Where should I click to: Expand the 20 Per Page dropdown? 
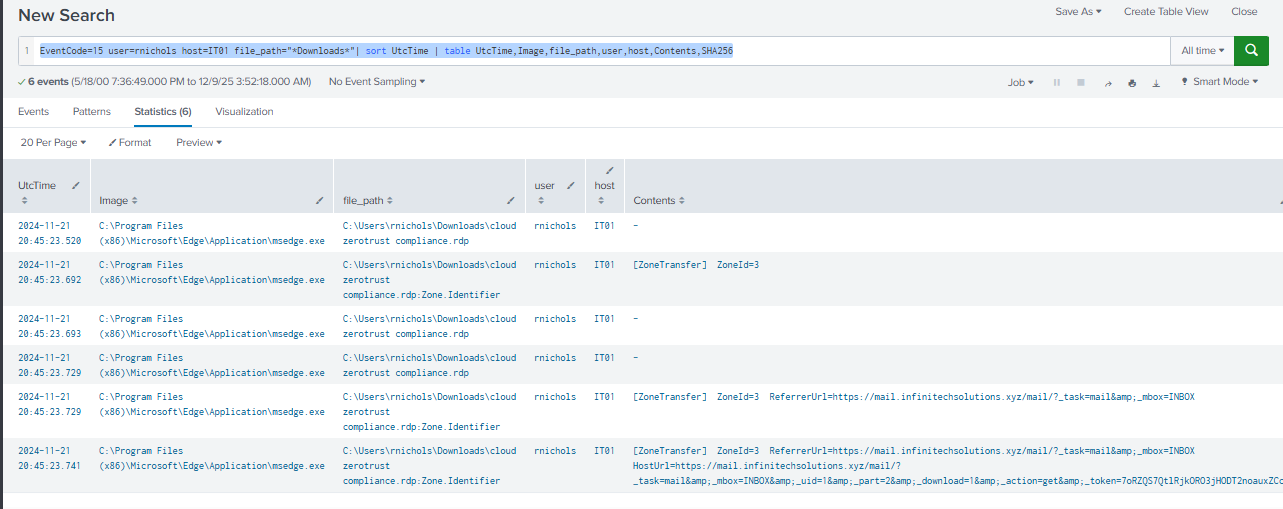[x=53, y=143]
